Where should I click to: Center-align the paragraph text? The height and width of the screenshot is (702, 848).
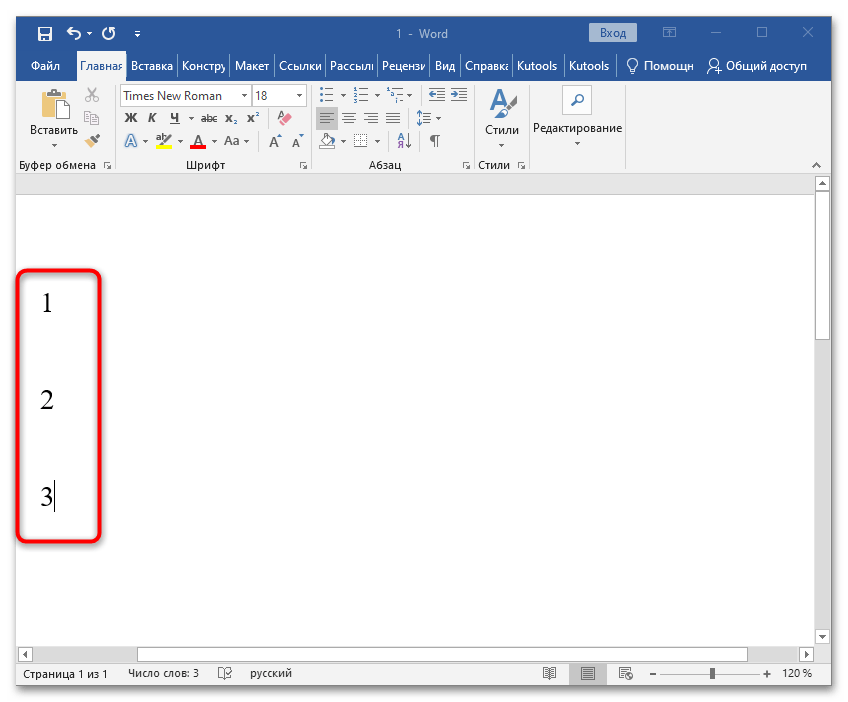coord(349,118)
